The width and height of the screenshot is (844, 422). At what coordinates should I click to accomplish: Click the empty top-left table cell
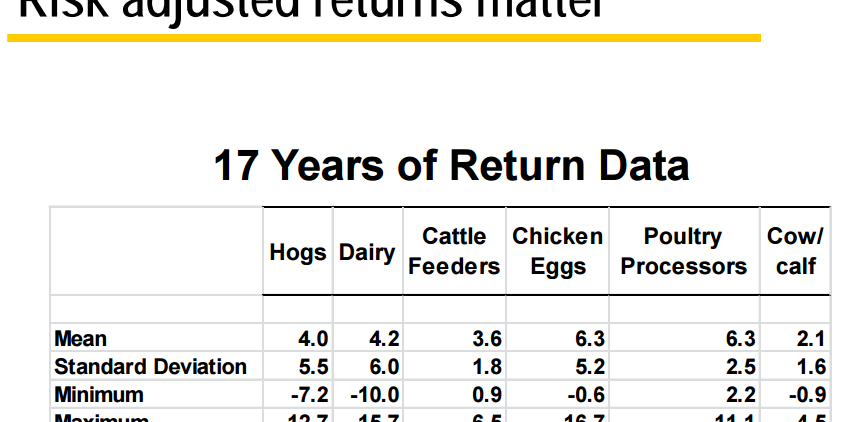(x=156, y=251)
